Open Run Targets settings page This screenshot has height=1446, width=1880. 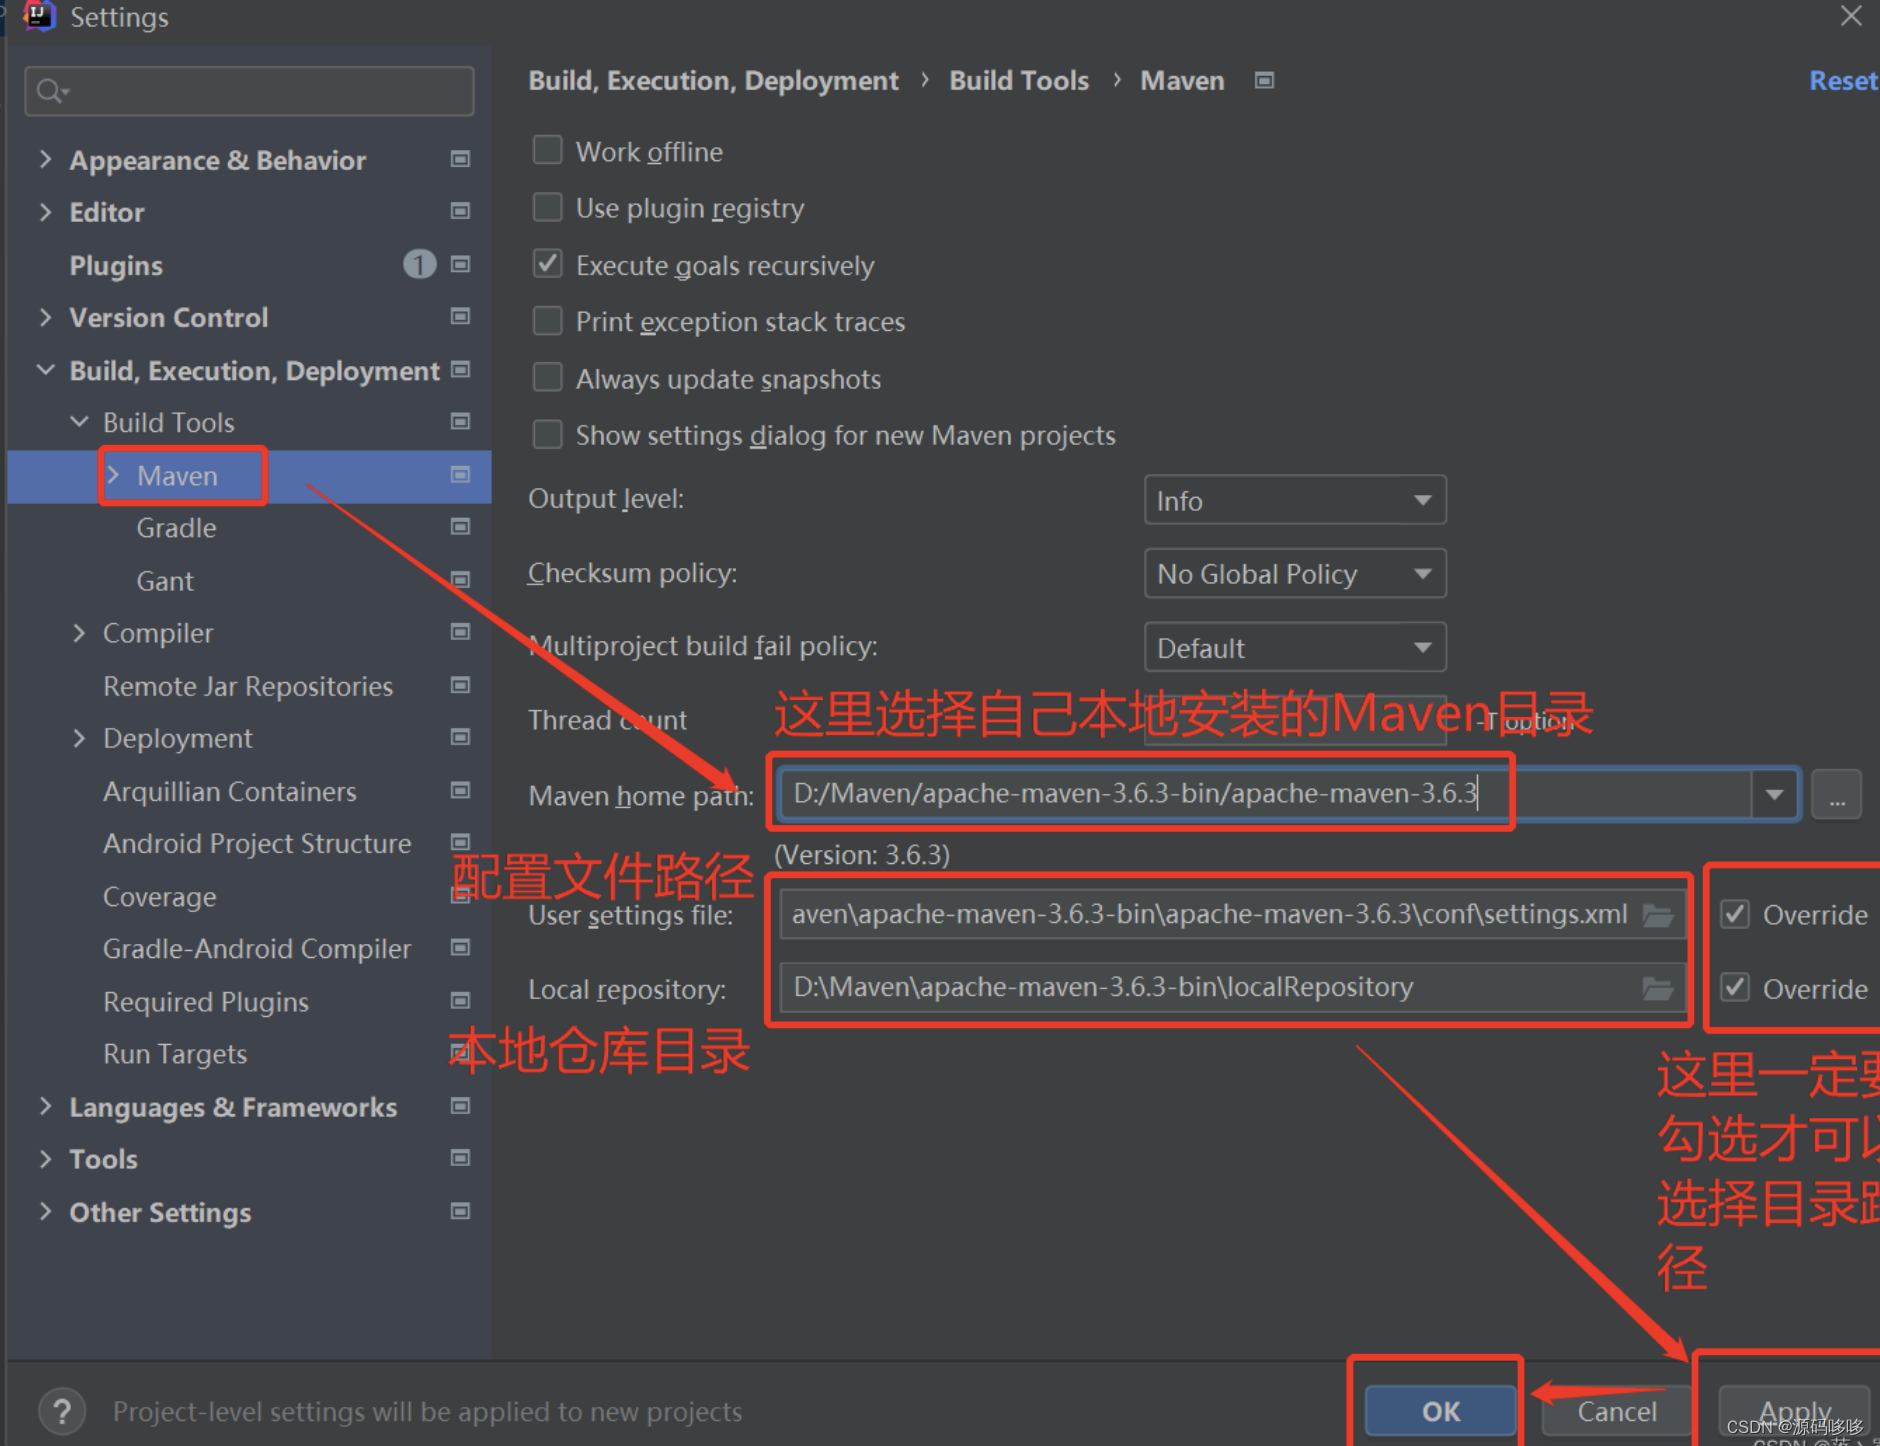click(x=175, y=1054)
